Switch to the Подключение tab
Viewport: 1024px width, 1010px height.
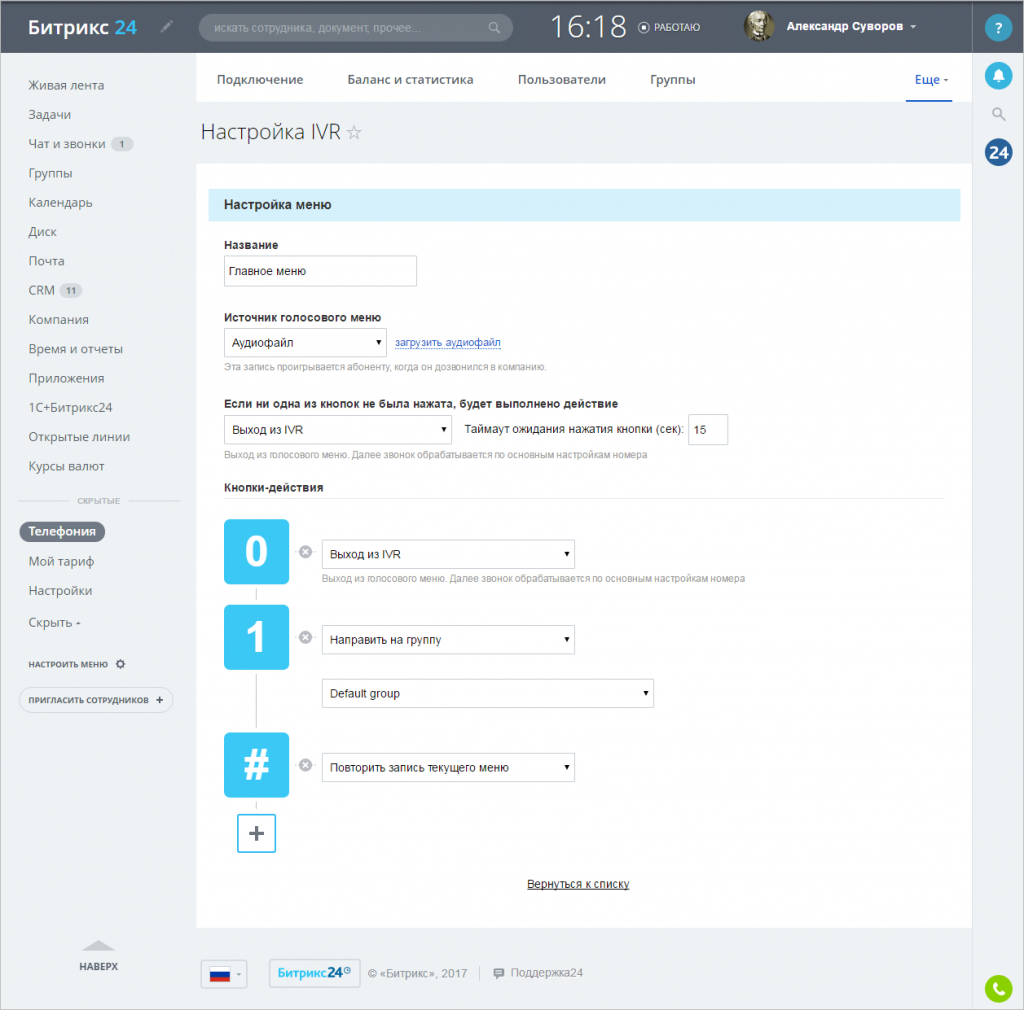[x=260, y=80]
